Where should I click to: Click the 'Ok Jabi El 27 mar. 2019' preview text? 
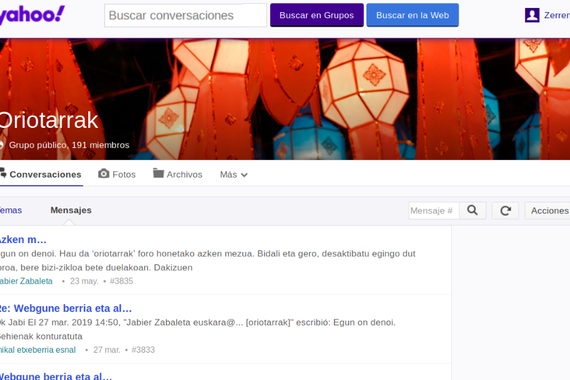coord(198,329)
